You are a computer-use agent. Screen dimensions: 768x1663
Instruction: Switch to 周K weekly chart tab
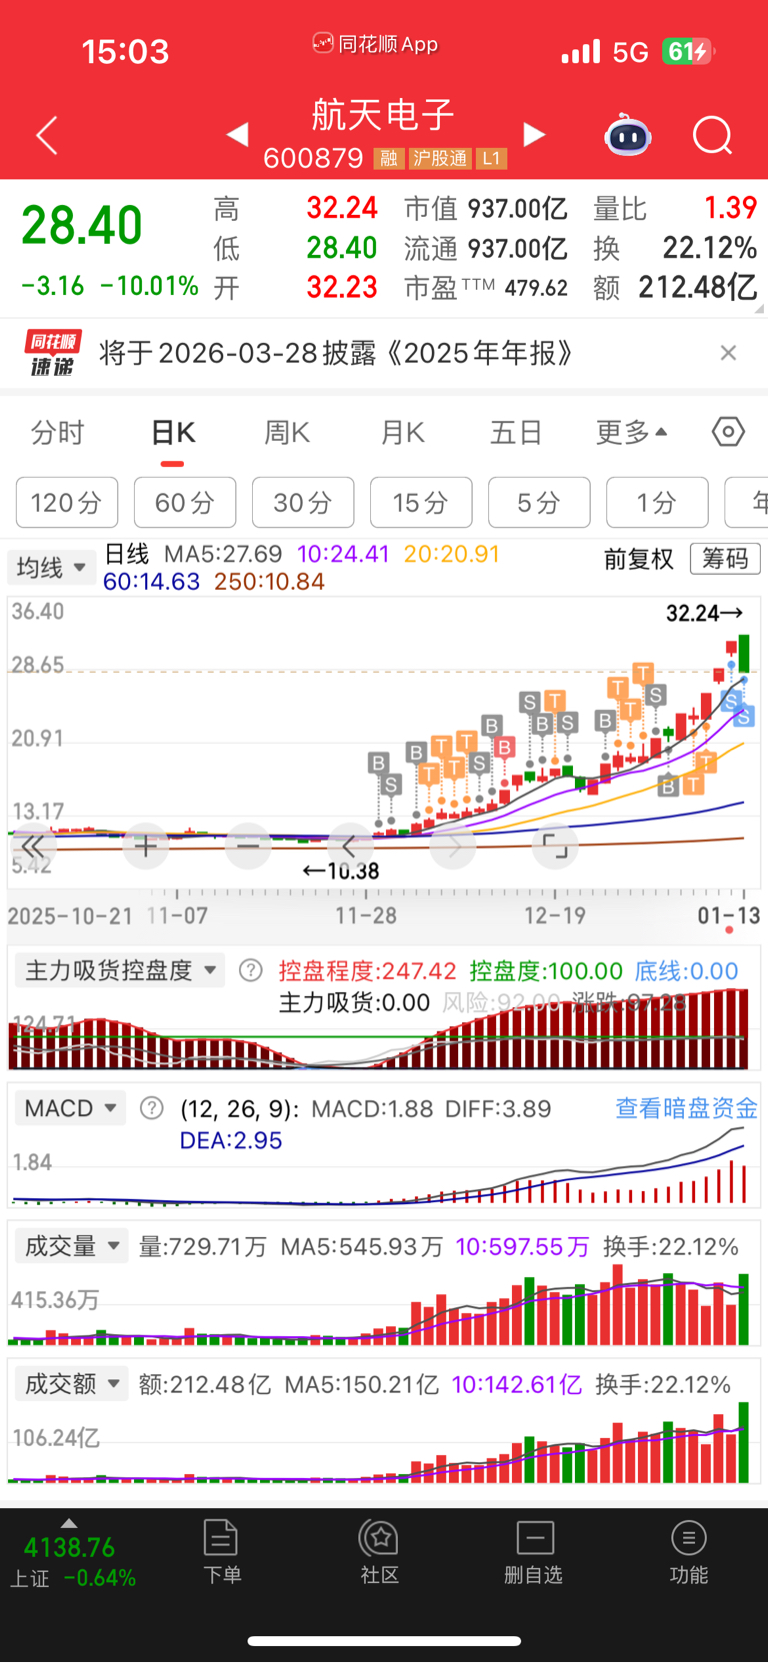(287, 433)
